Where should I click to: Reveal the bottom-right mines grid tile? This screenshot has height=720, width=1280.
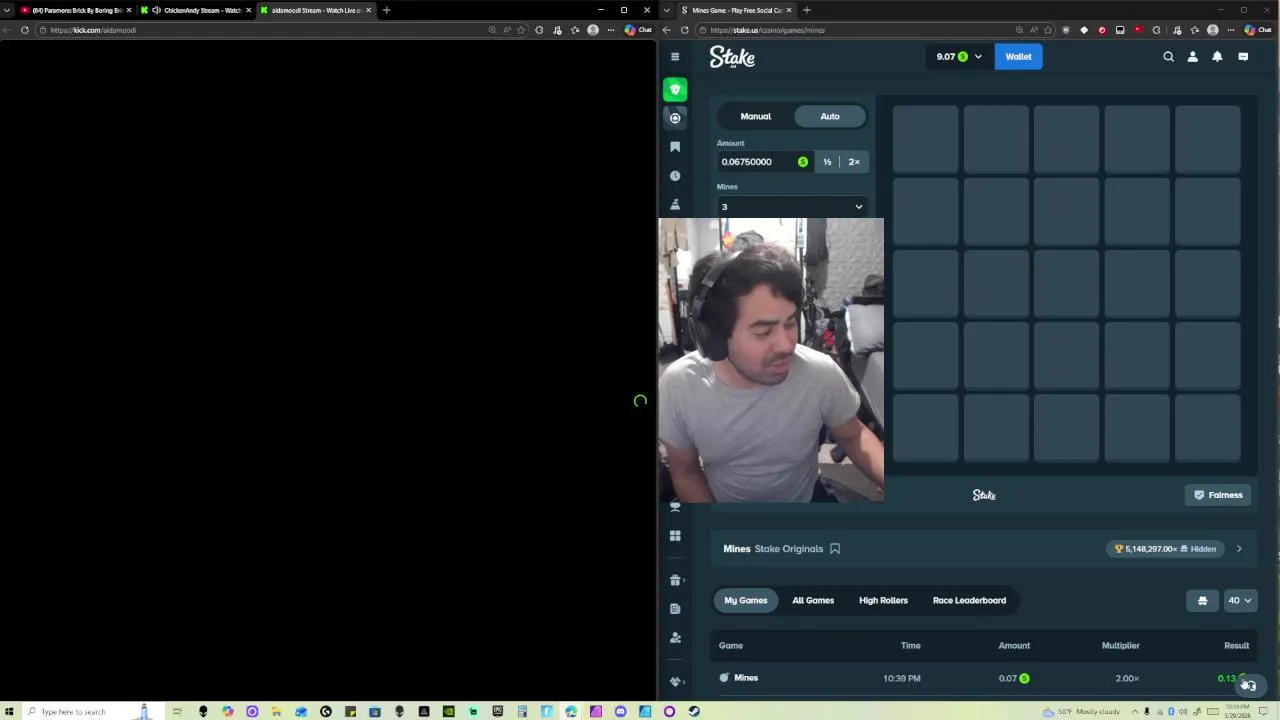(1207, 428)
